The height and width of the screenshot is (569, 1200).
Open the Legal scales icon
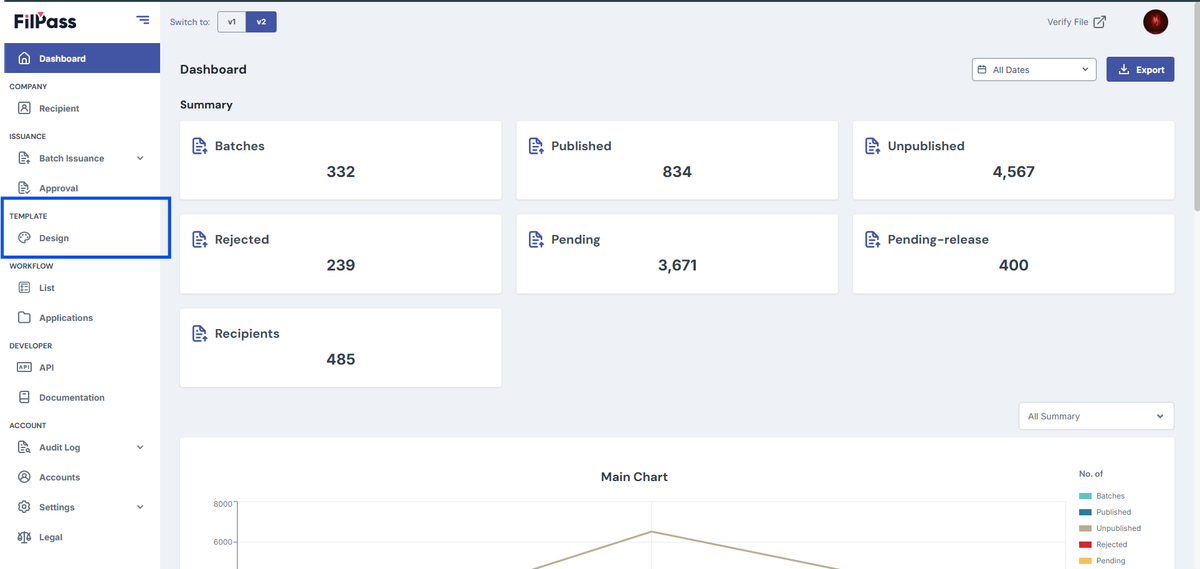tap(25, 537)
